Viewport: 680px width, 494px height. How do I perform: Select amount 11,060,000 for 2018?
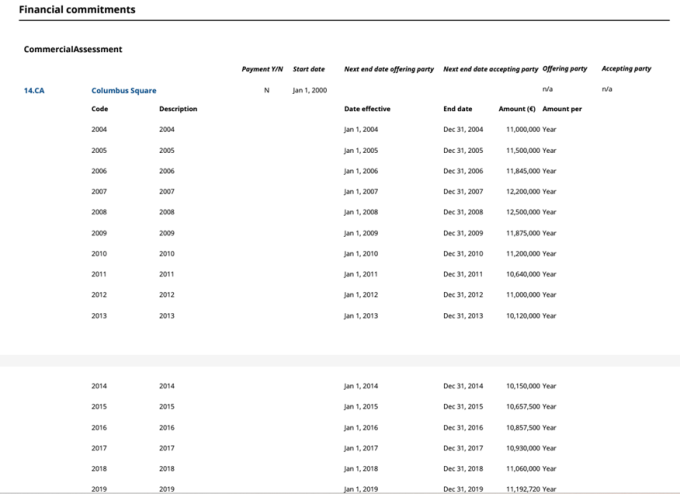click(x=523, y=468)
